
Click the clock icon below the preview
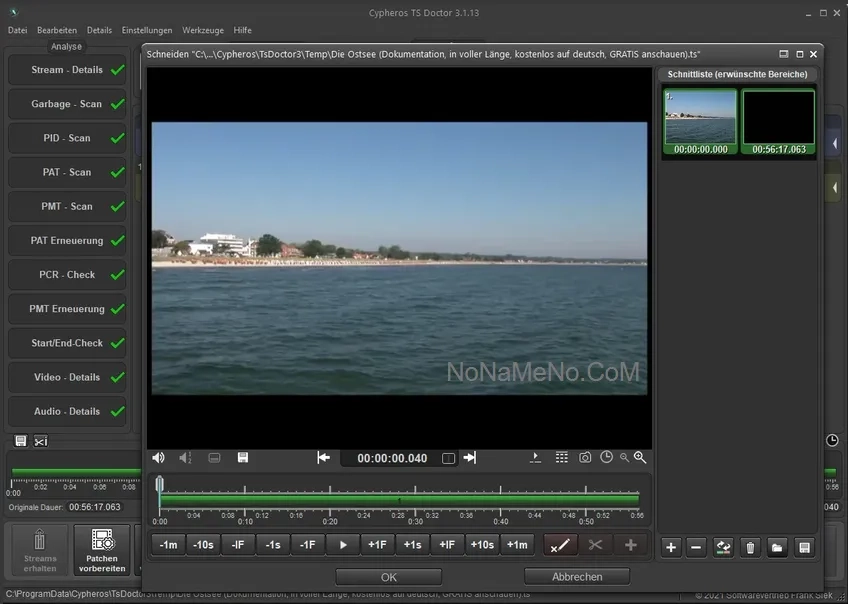click(606, 458)
